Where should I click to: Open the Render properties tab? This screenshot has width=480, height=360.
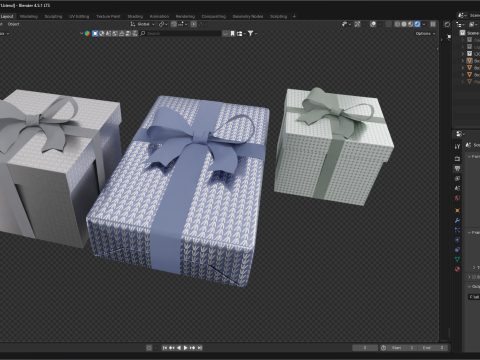457,159
